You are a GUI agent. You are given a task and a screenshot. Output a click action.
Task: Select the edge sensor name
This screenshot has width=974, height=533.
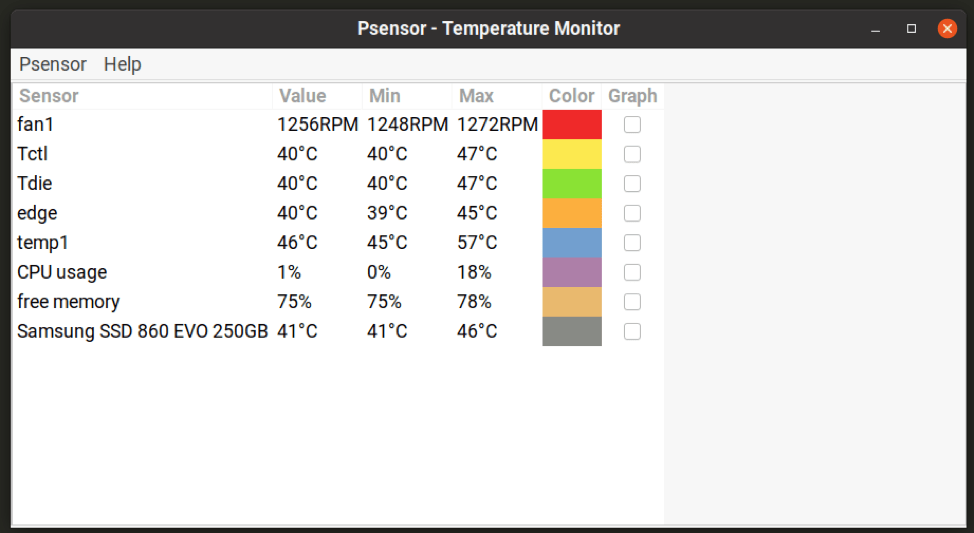pos(37,213)
